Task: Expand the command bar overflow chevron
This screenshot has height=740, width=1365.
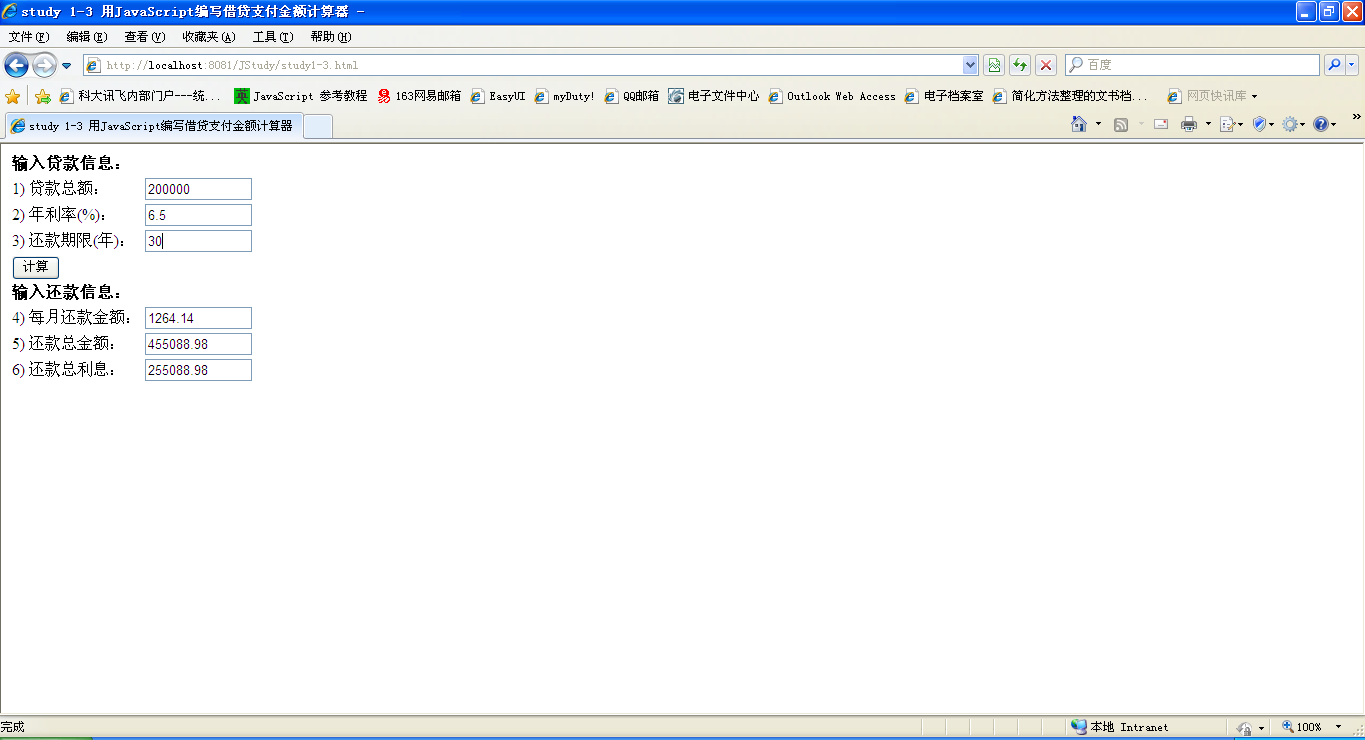Action: [1356, 118]
